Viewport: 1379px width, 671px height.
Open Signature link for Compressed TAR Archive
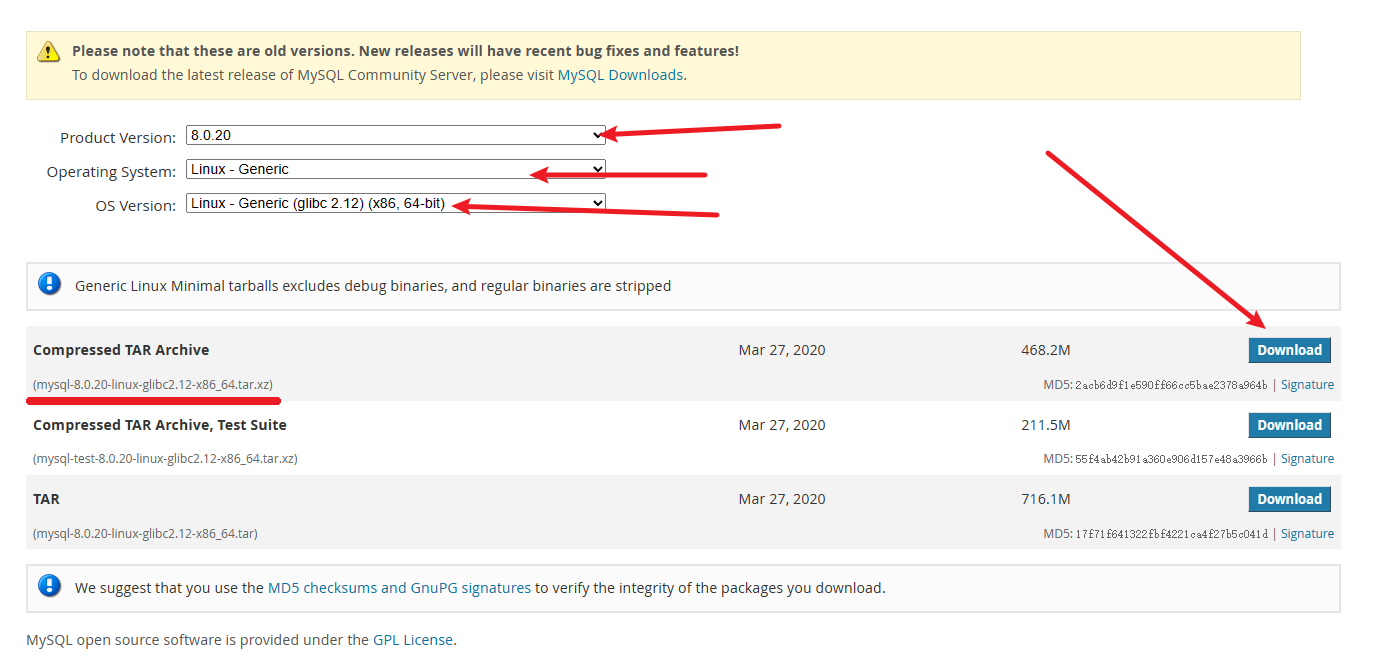pyautogui.click(x=1307, y=385)
